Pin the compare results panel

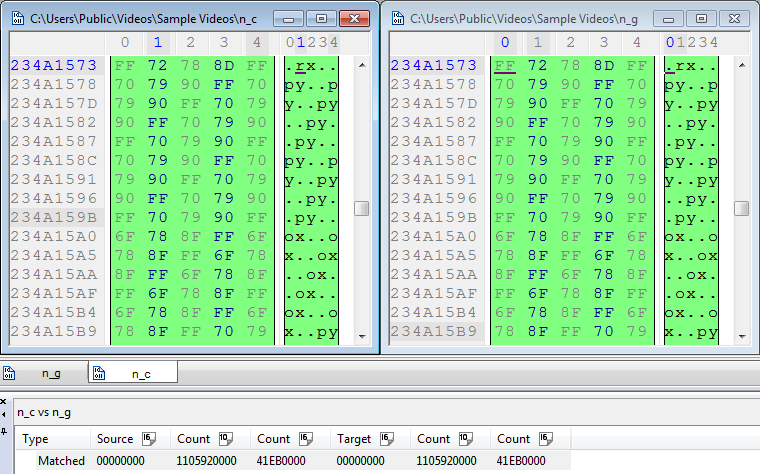pyautogui.click(x=3, y=431)
